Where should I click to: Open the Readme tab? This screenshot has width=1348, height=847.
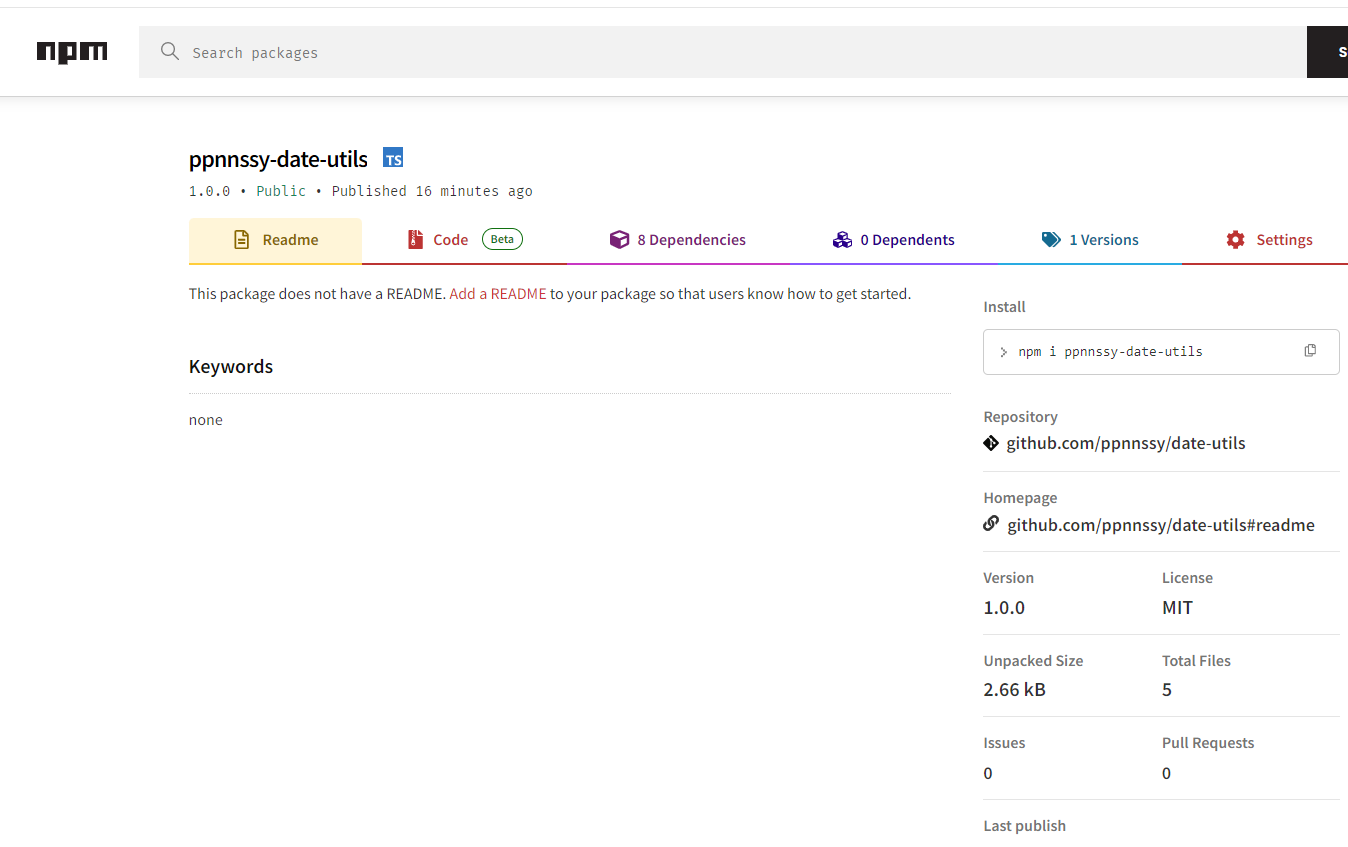(275, 240)
